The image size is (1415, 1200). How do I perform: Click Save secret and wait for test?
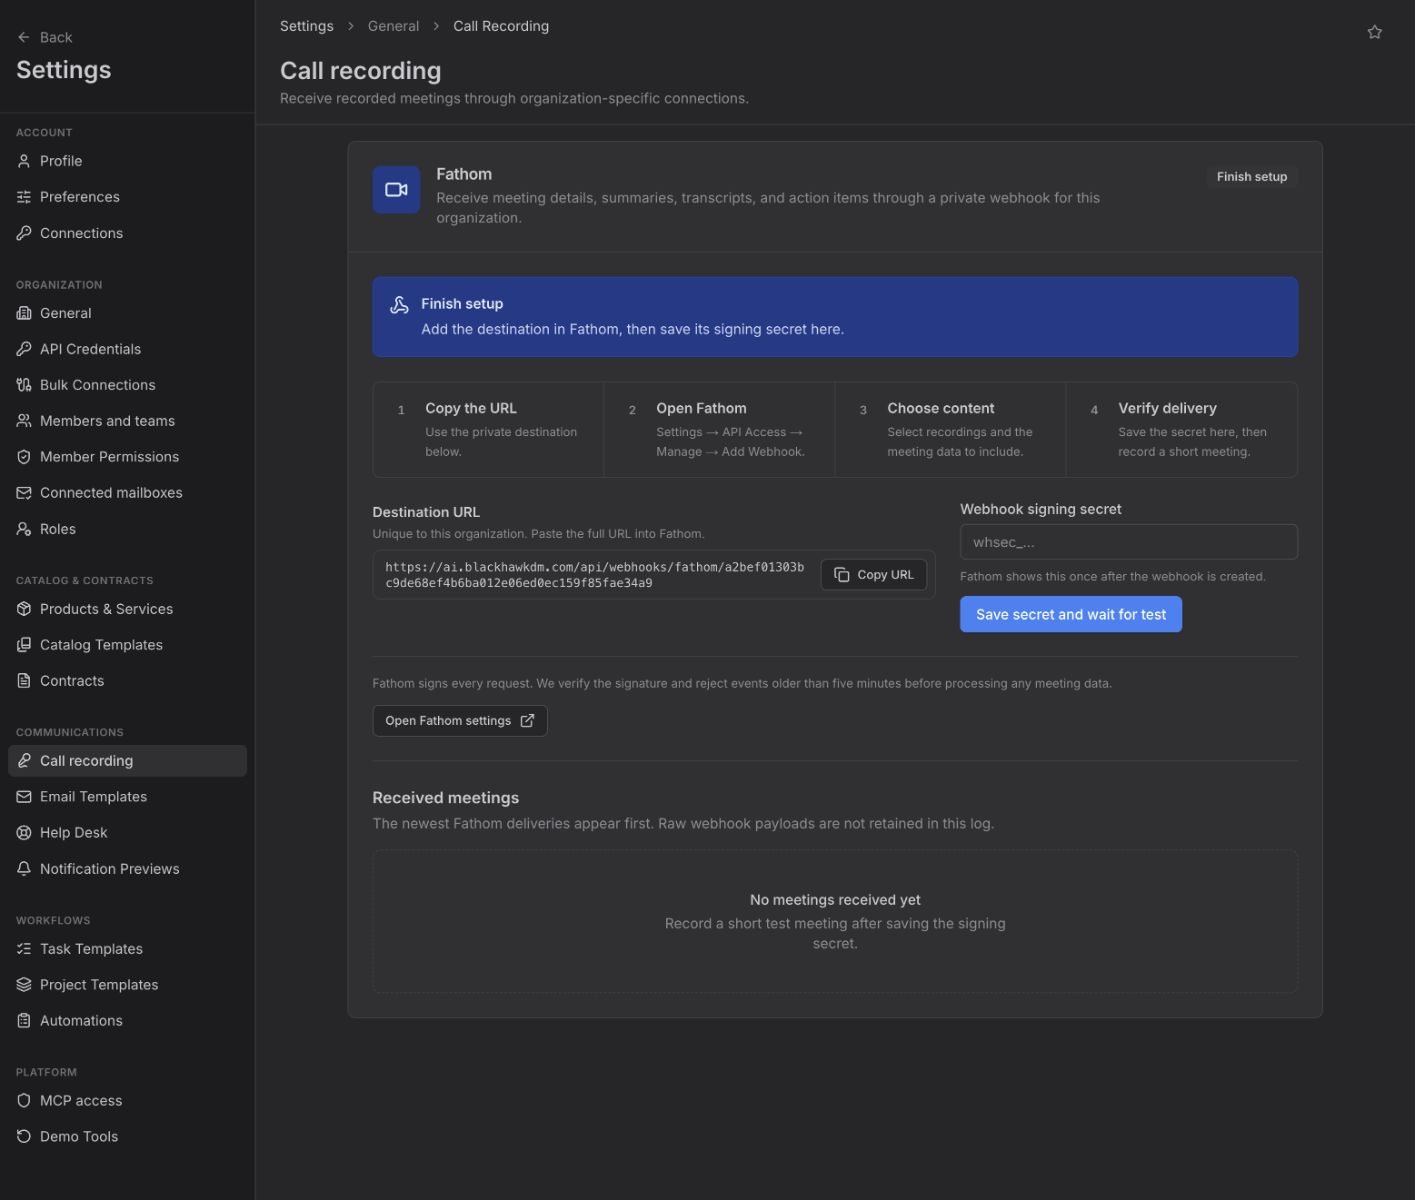[1070, 614]
